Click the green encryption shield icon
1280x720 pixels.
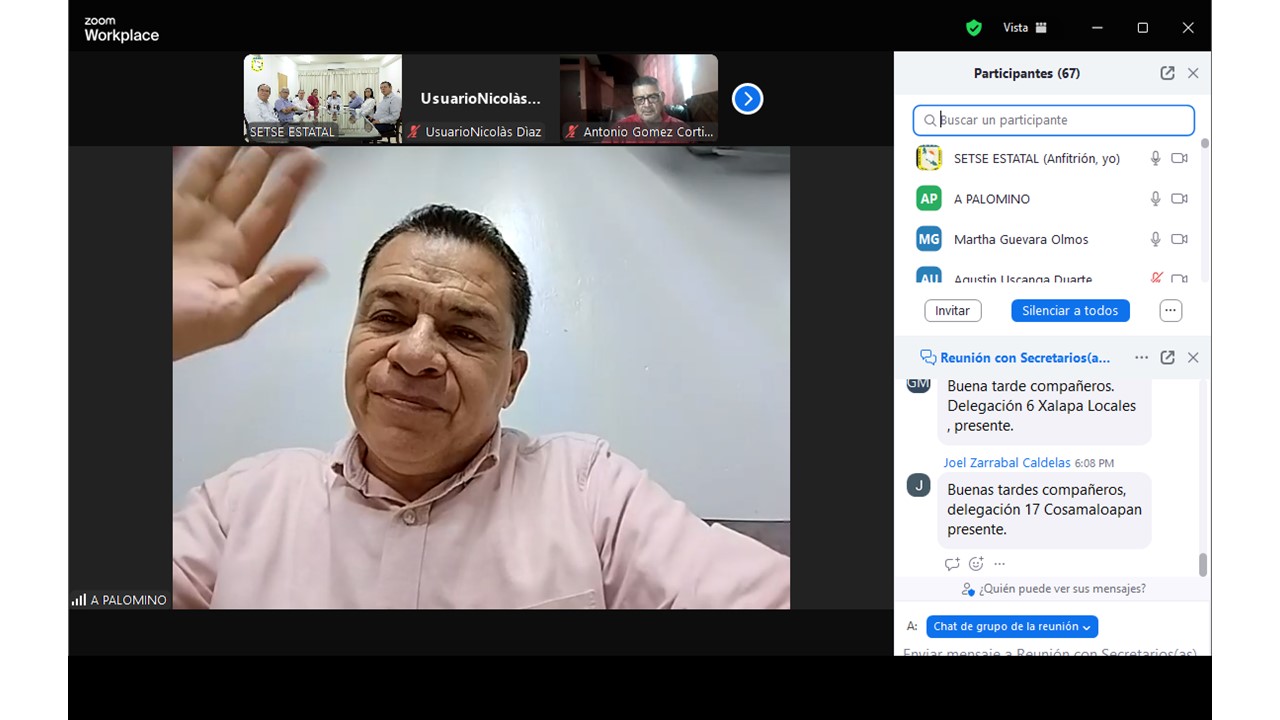973,28
